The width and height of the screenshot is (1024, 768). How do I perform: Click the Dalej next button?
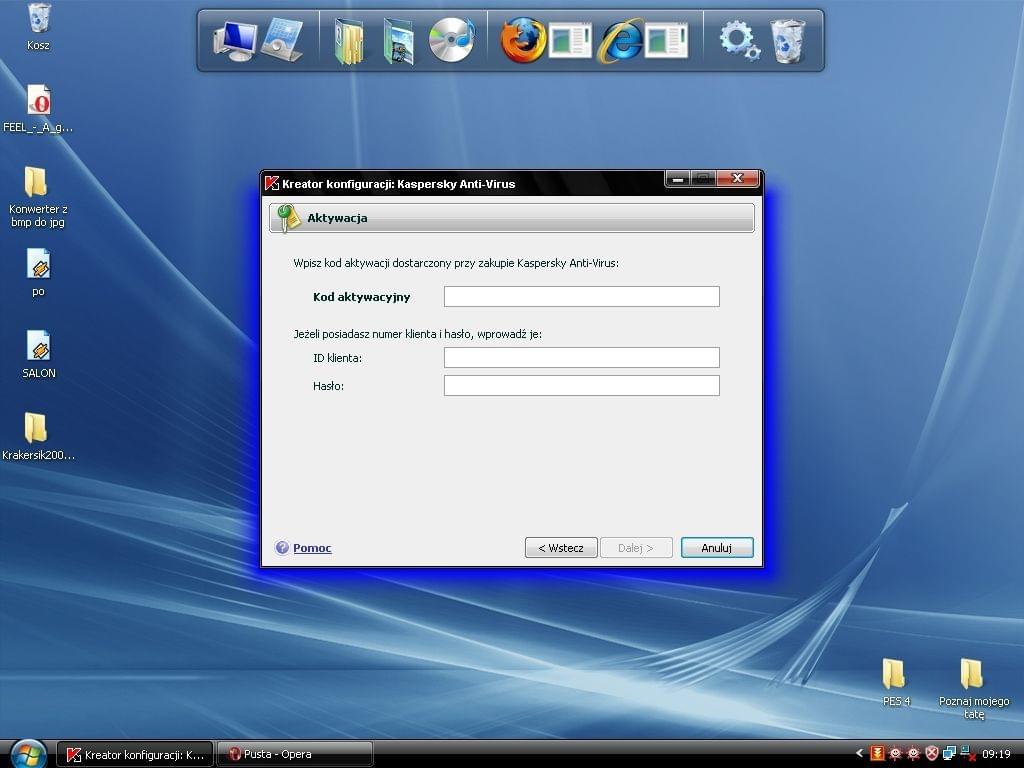636,548
